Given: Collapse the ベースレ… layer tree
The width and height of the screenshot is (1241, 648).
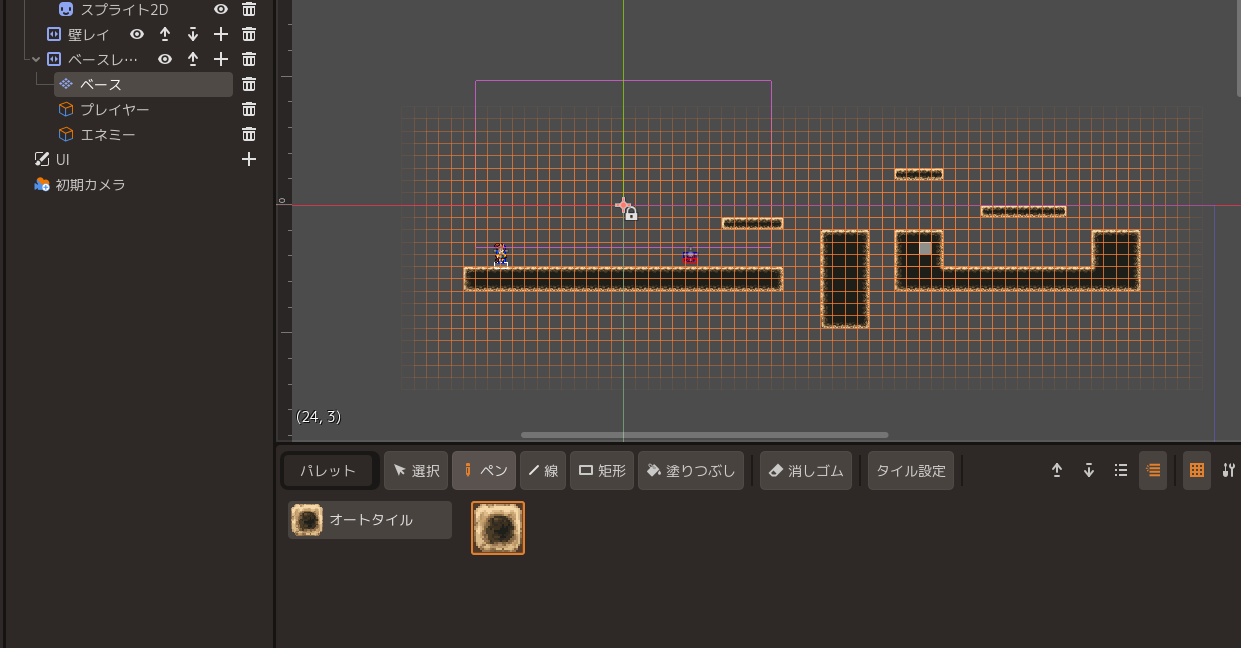Looking at the screenshot, I should click(x=36, y=59).
